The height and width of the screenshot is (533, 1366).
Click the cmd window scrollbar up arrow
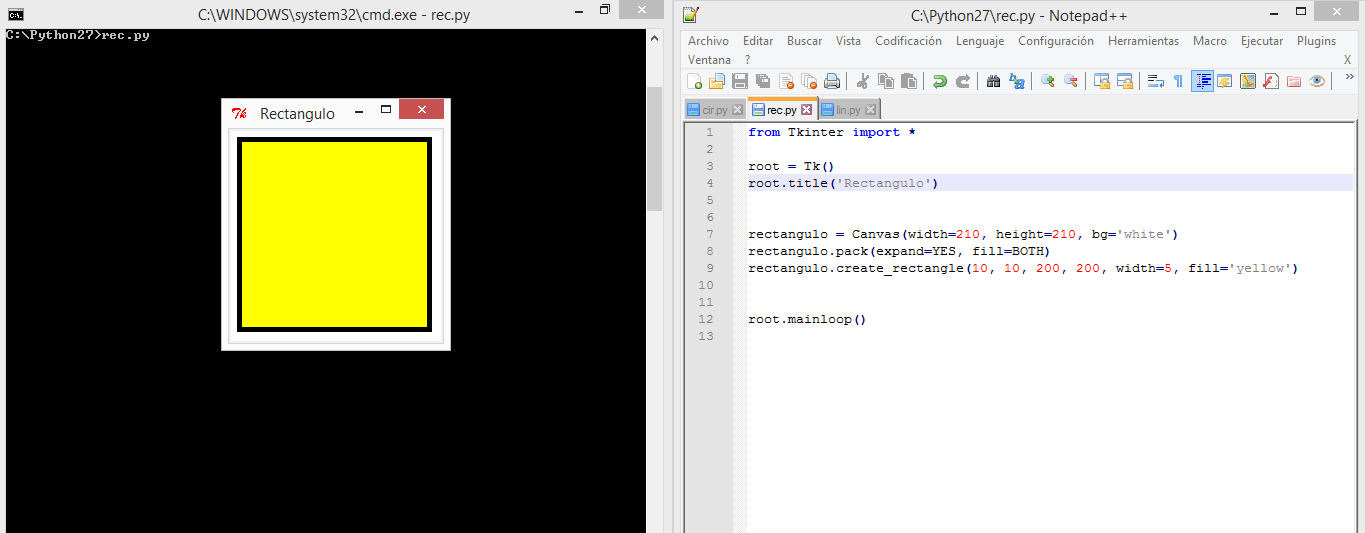point(655,39)
